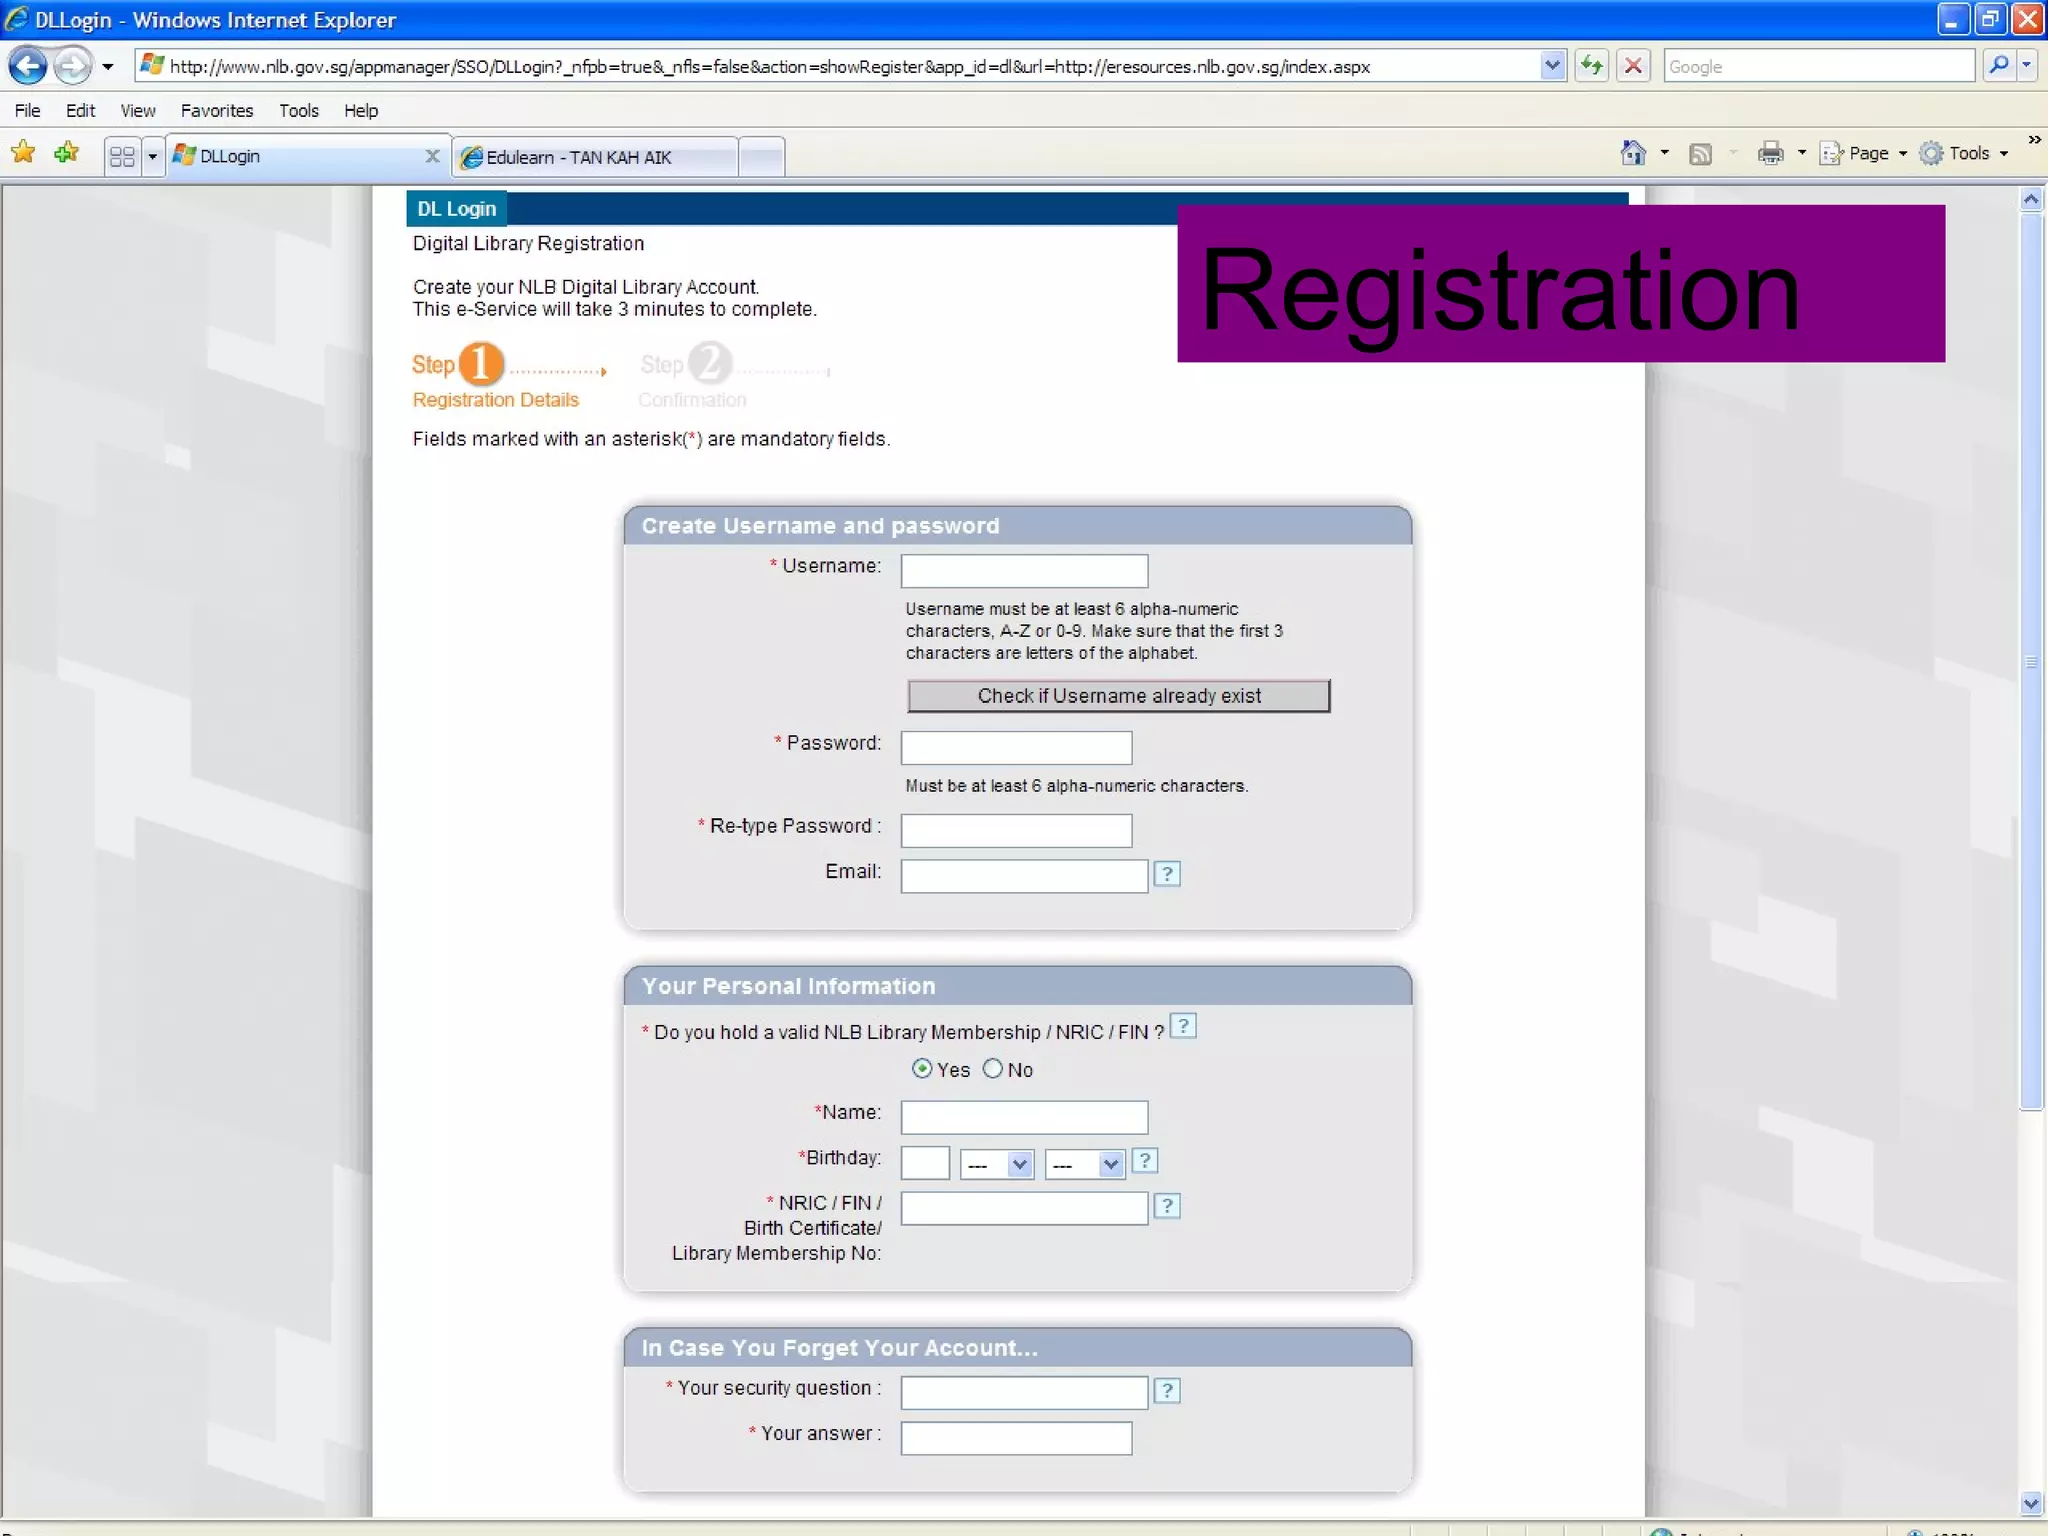
Task: Open the File menu
Action: pos(28,110)
